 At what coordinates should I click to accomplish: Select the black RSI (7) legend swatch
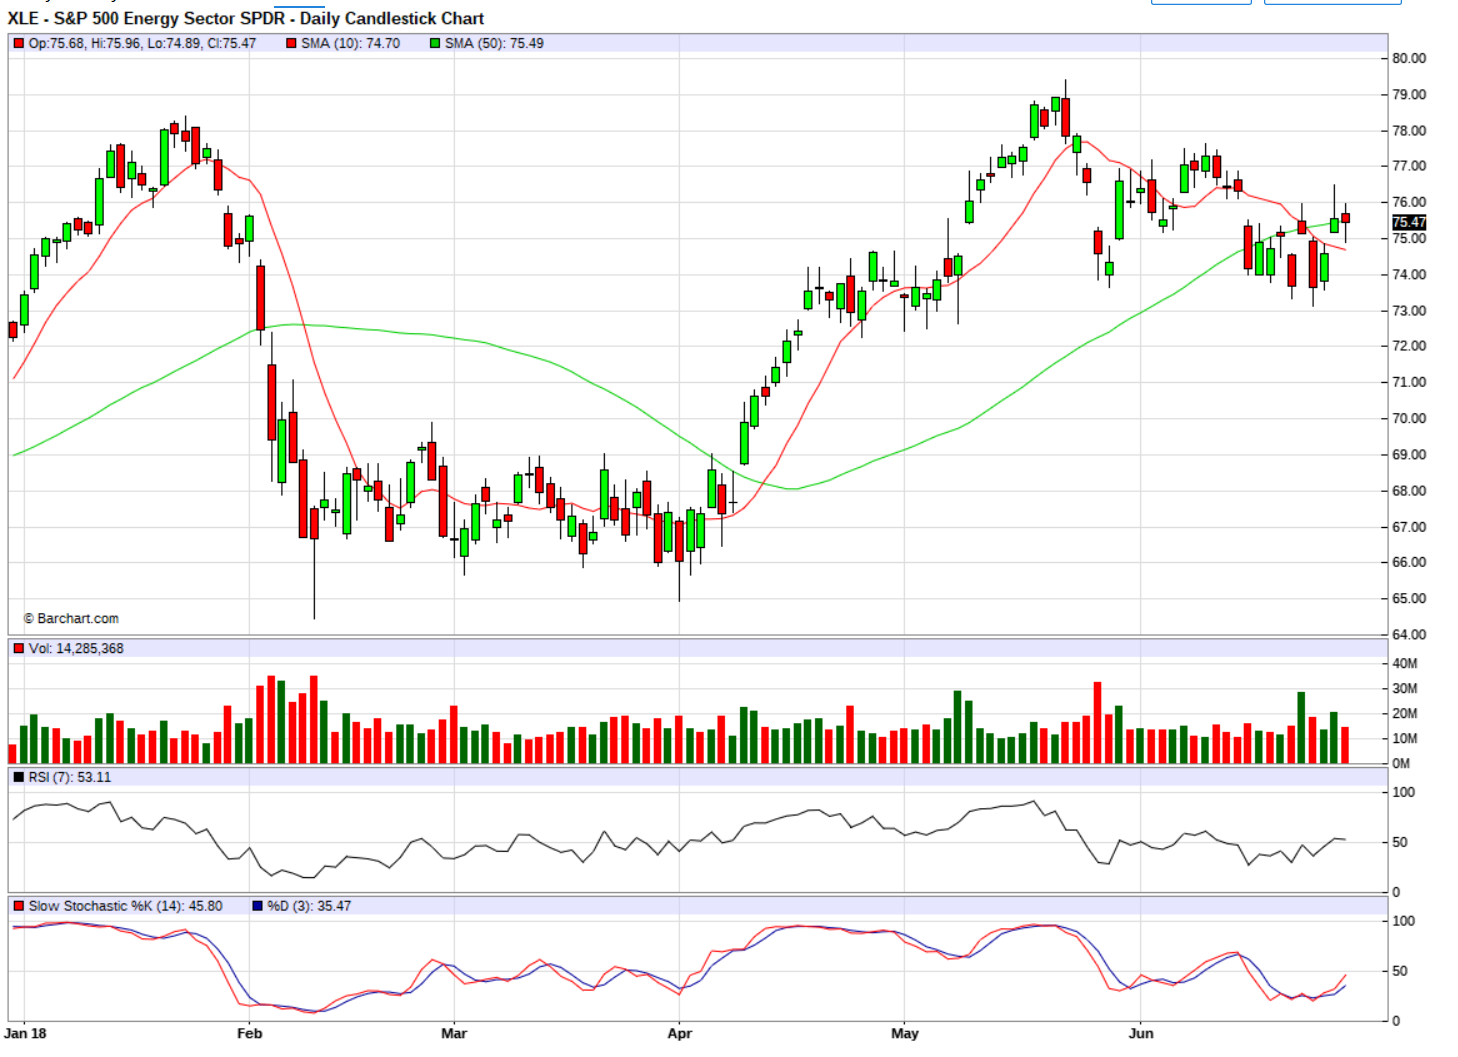coord(18,777)
